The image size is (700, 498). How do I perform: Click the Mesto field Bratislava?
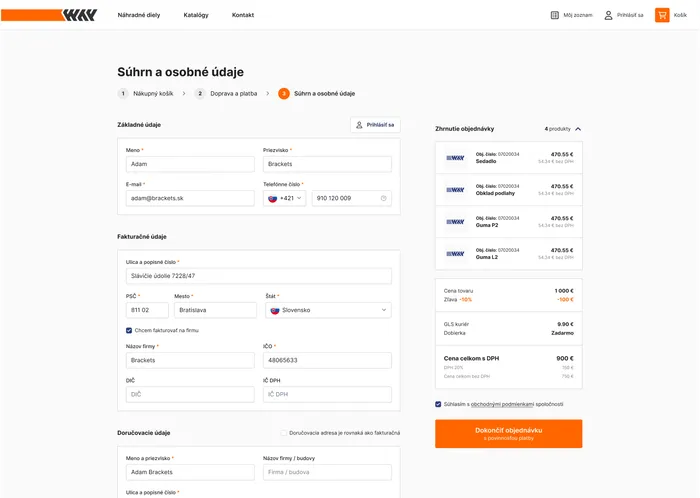[215, 310]
